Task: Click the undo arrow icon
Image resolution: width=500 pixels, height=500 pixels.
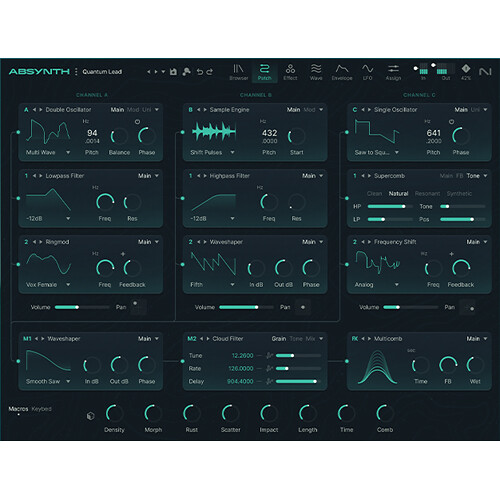Action: (x=200, y=72)
